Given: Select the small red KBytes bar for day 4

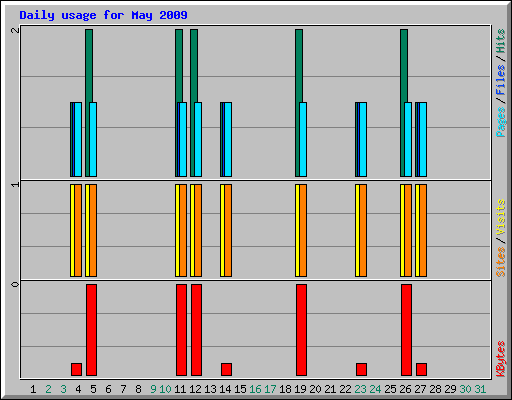Looking at the screenshot, I should [76, 369].
